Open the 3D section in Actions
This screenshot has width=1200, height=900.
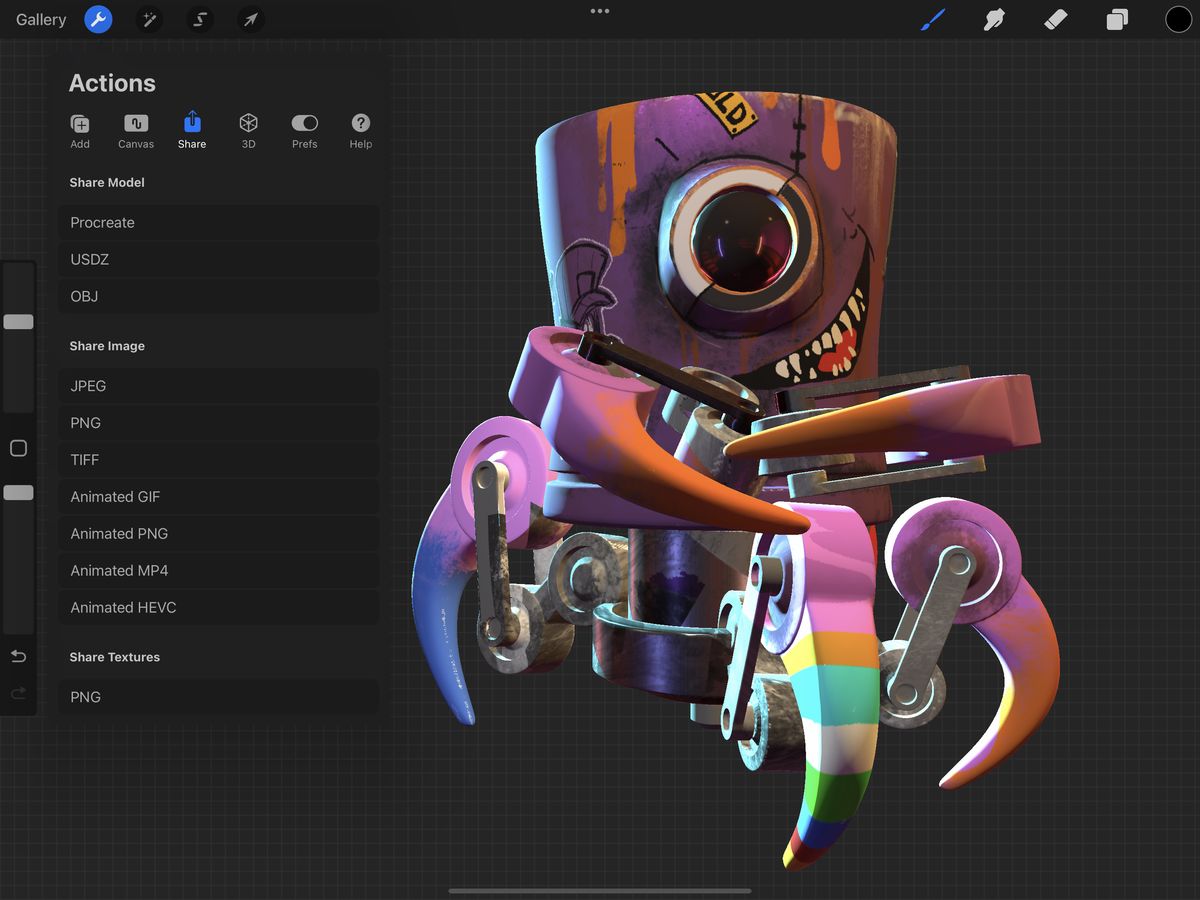(248, 130)
